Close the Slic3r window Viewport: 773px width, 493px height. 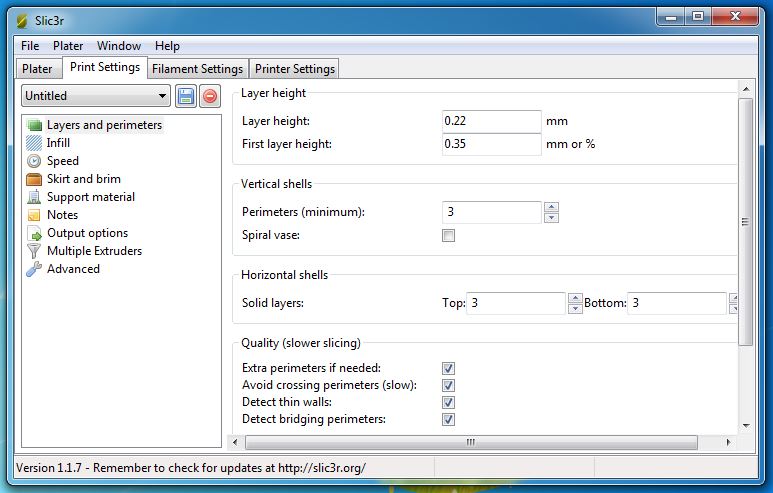pos(736,17)
